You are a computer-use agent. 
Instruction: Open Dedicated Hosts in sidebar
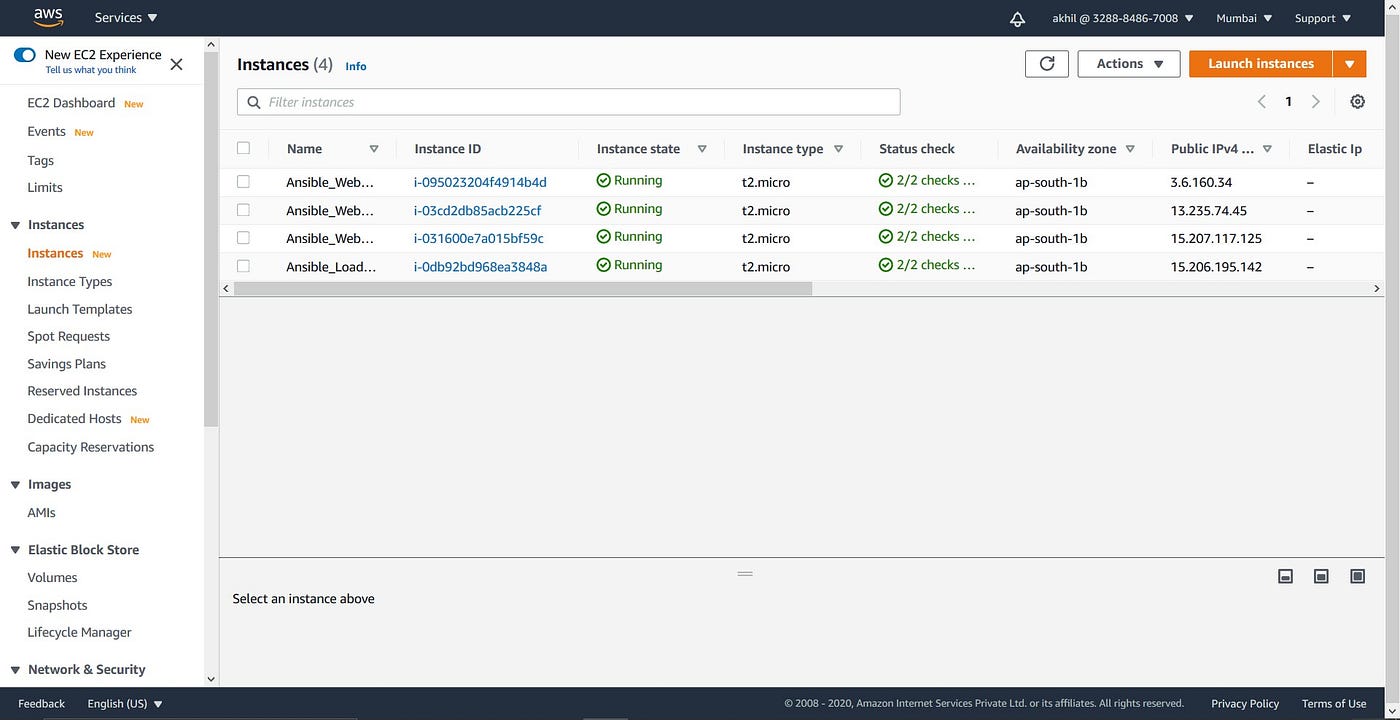[x=74, y=419]
